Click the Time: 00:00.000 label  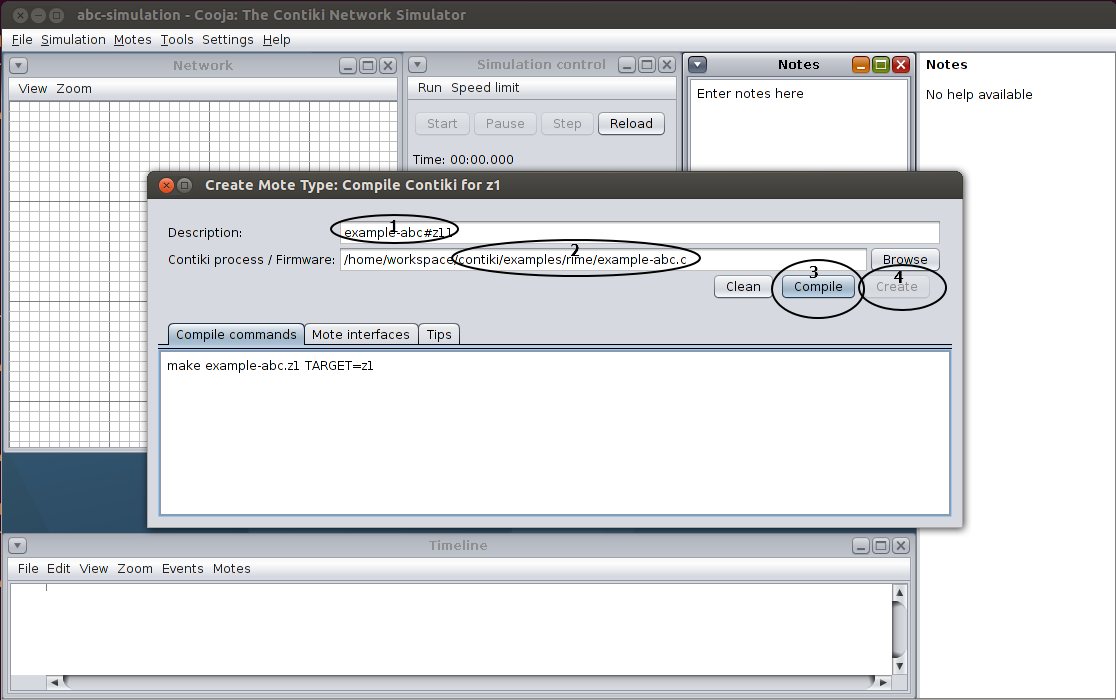pyautogui.click(x=463, y=160)
